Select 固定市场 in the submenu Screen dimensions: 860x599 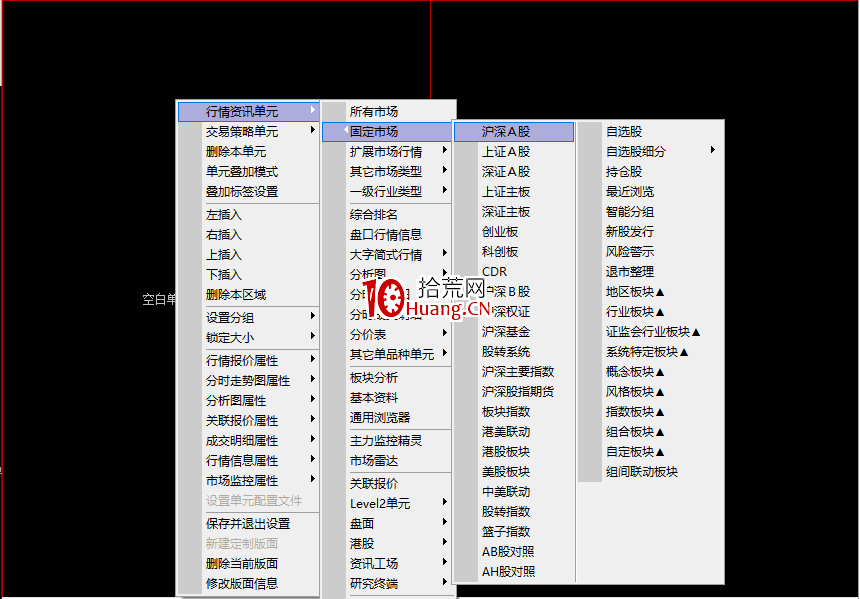[x=387, y=132]
